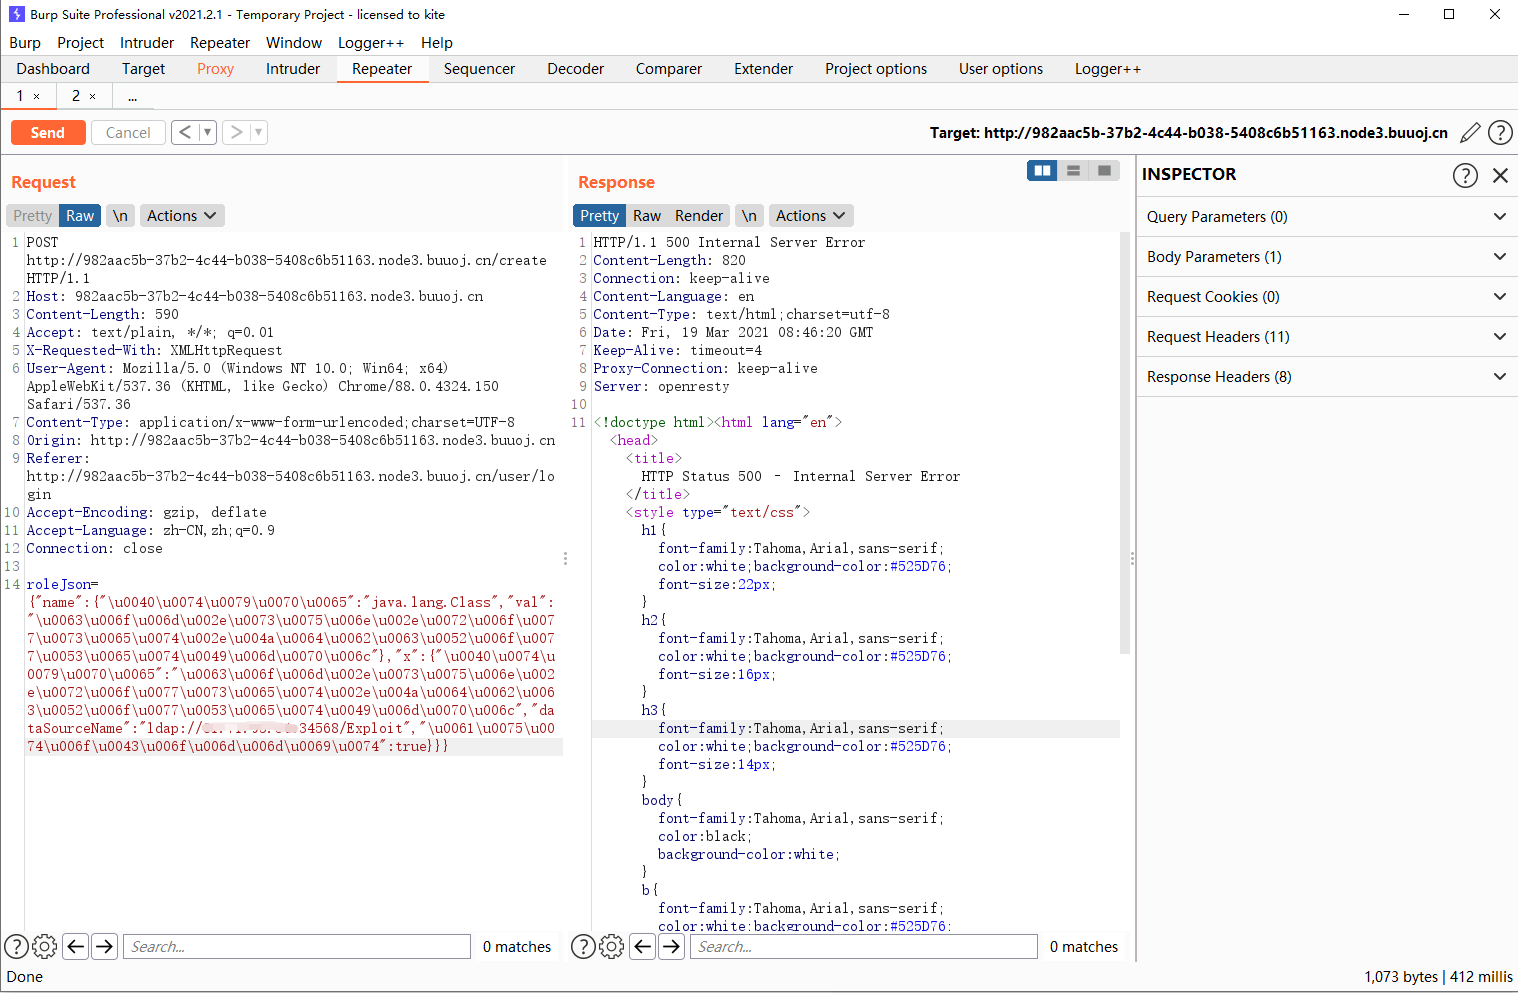
Task: Open Request search help icon
Action: 16,946
